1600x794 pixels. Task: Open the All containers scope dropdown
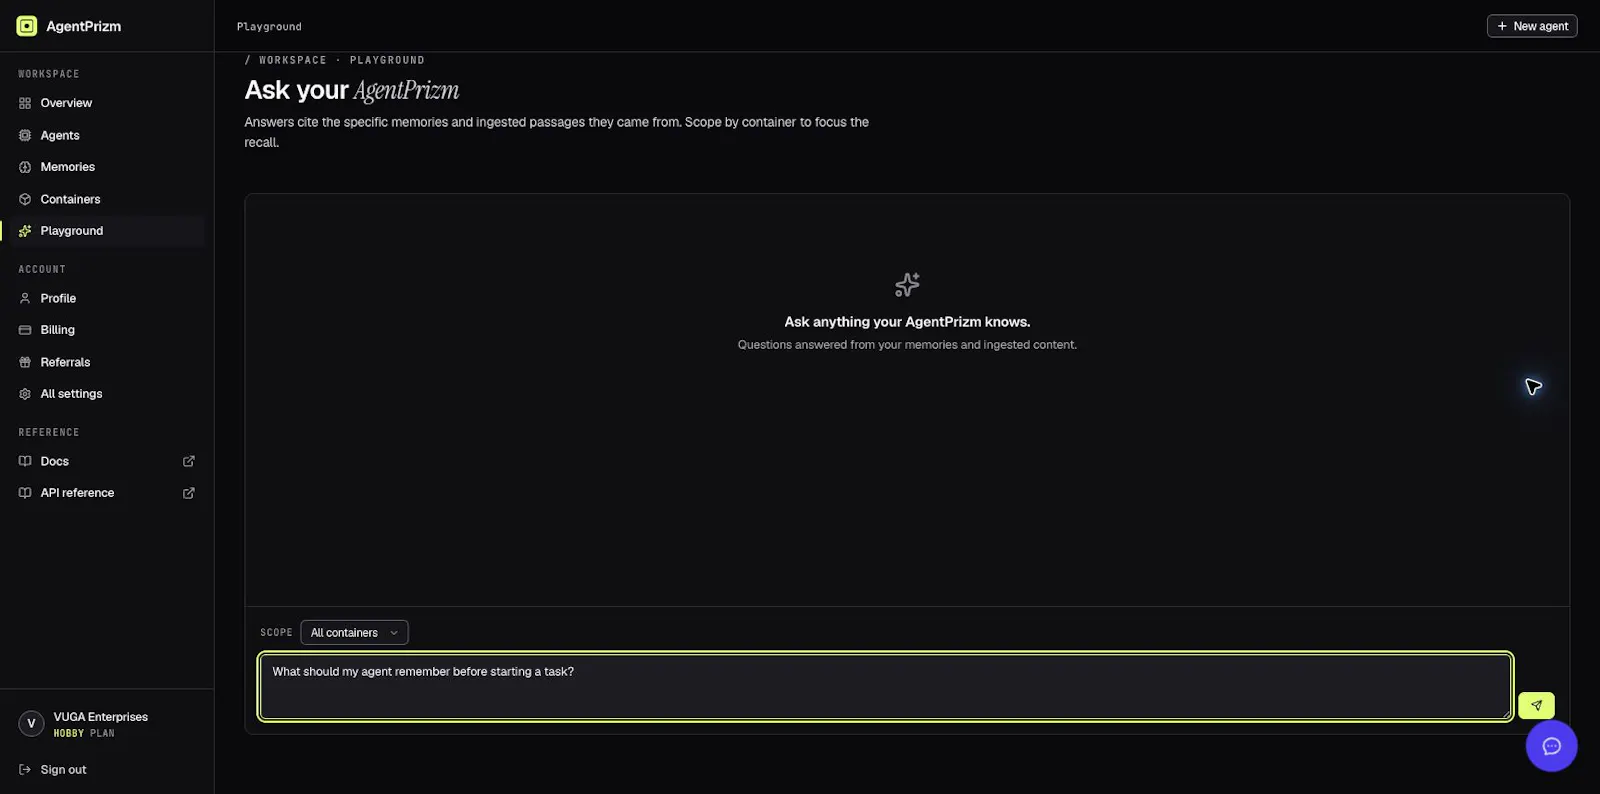[x=354, y=632]
